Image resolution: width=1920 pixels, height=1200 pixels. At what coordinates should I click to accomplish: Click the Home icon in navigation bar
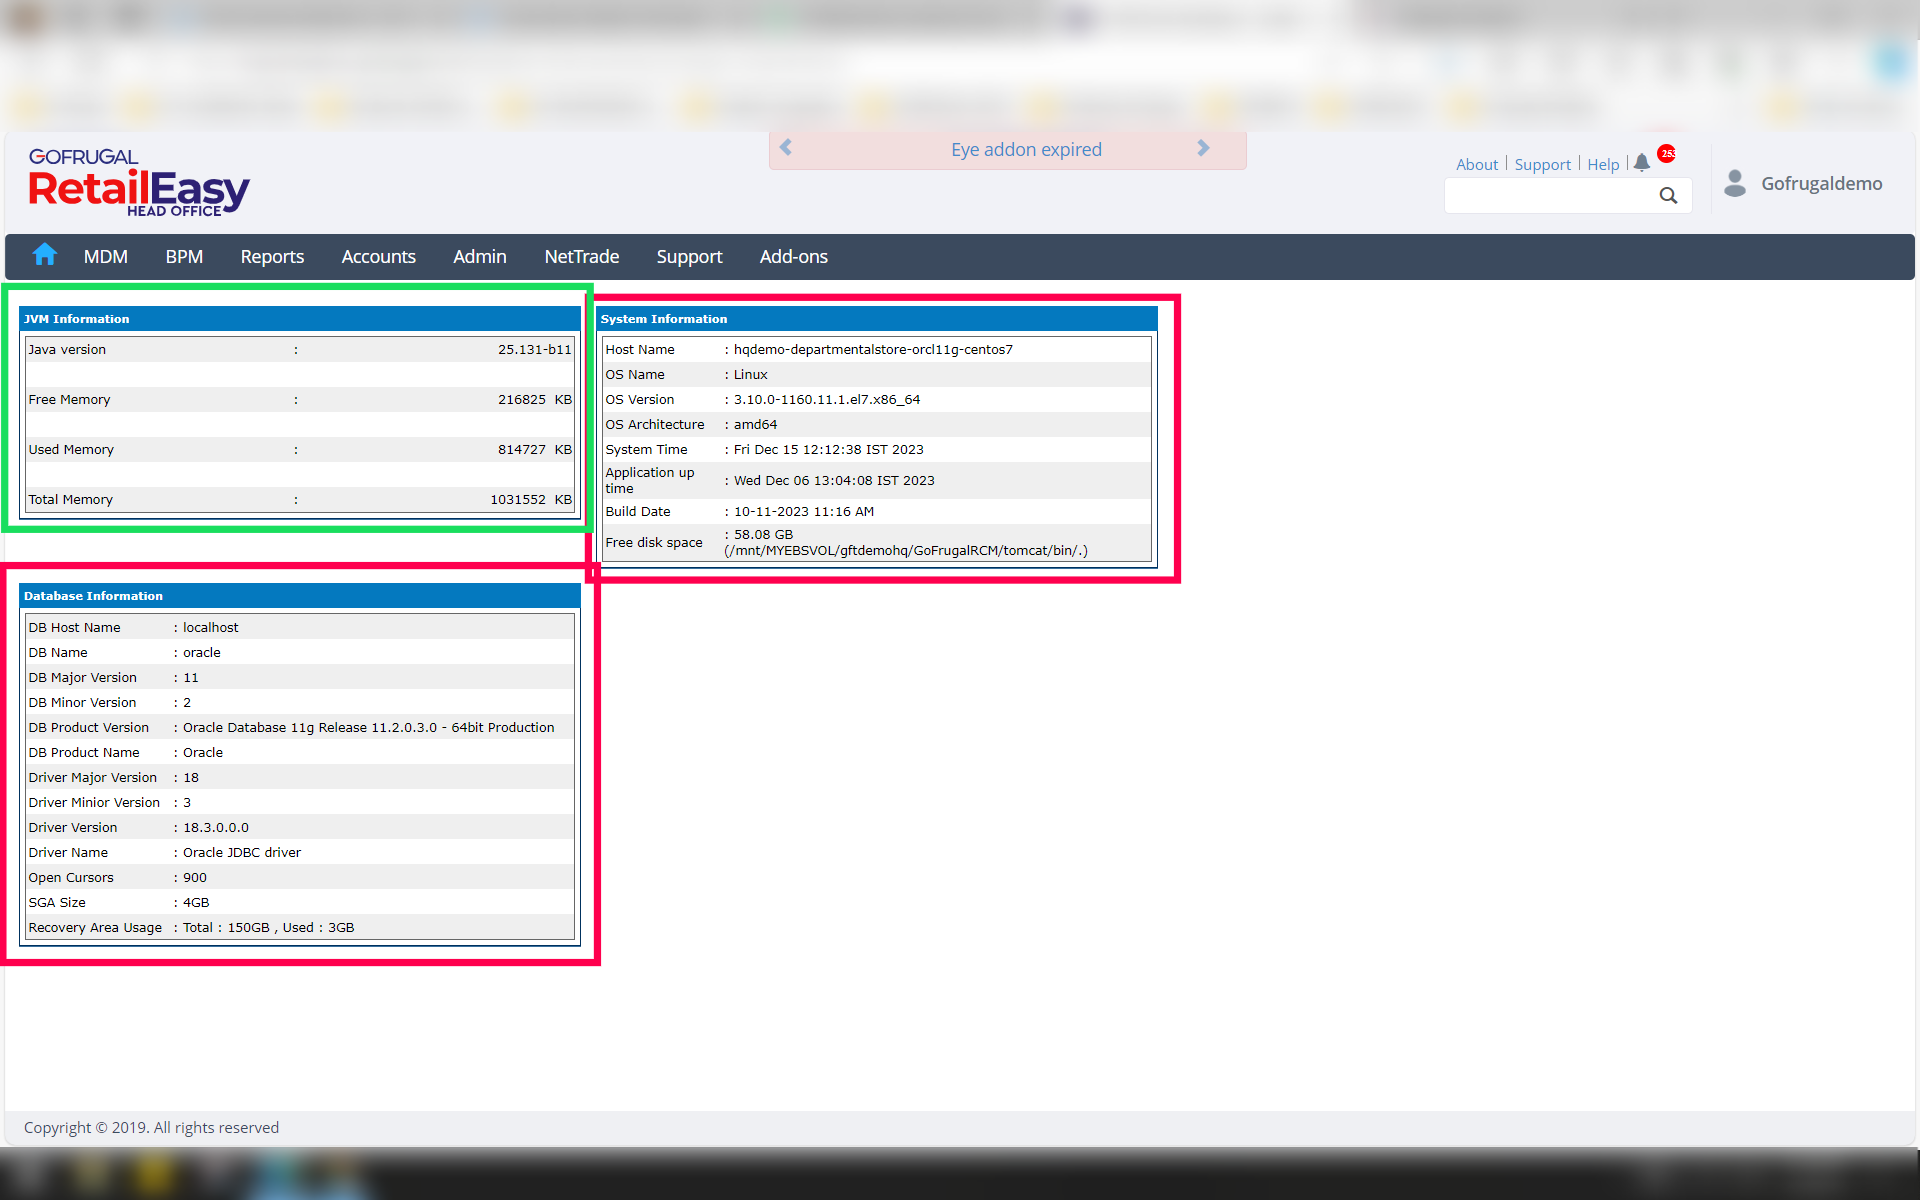(44, 256)
